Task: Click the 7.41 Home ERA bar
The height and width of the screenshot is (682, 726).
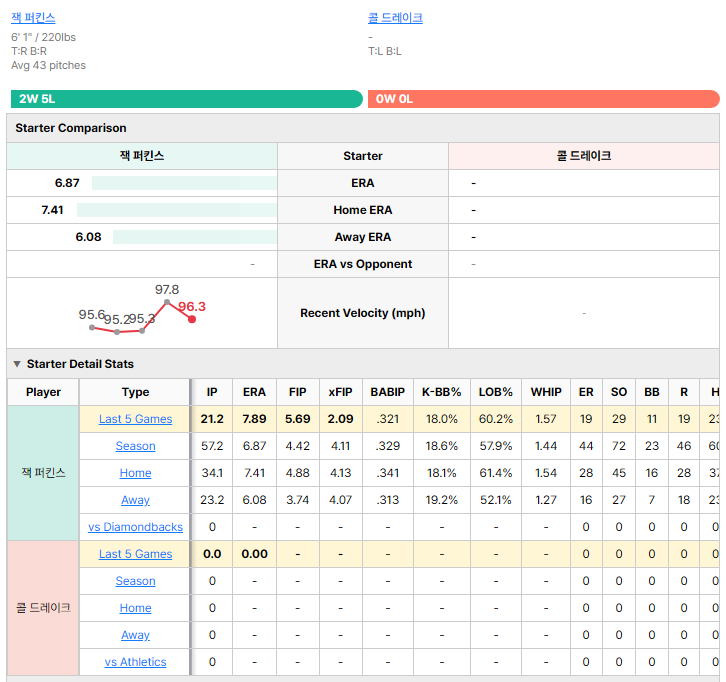Action: 176,210
